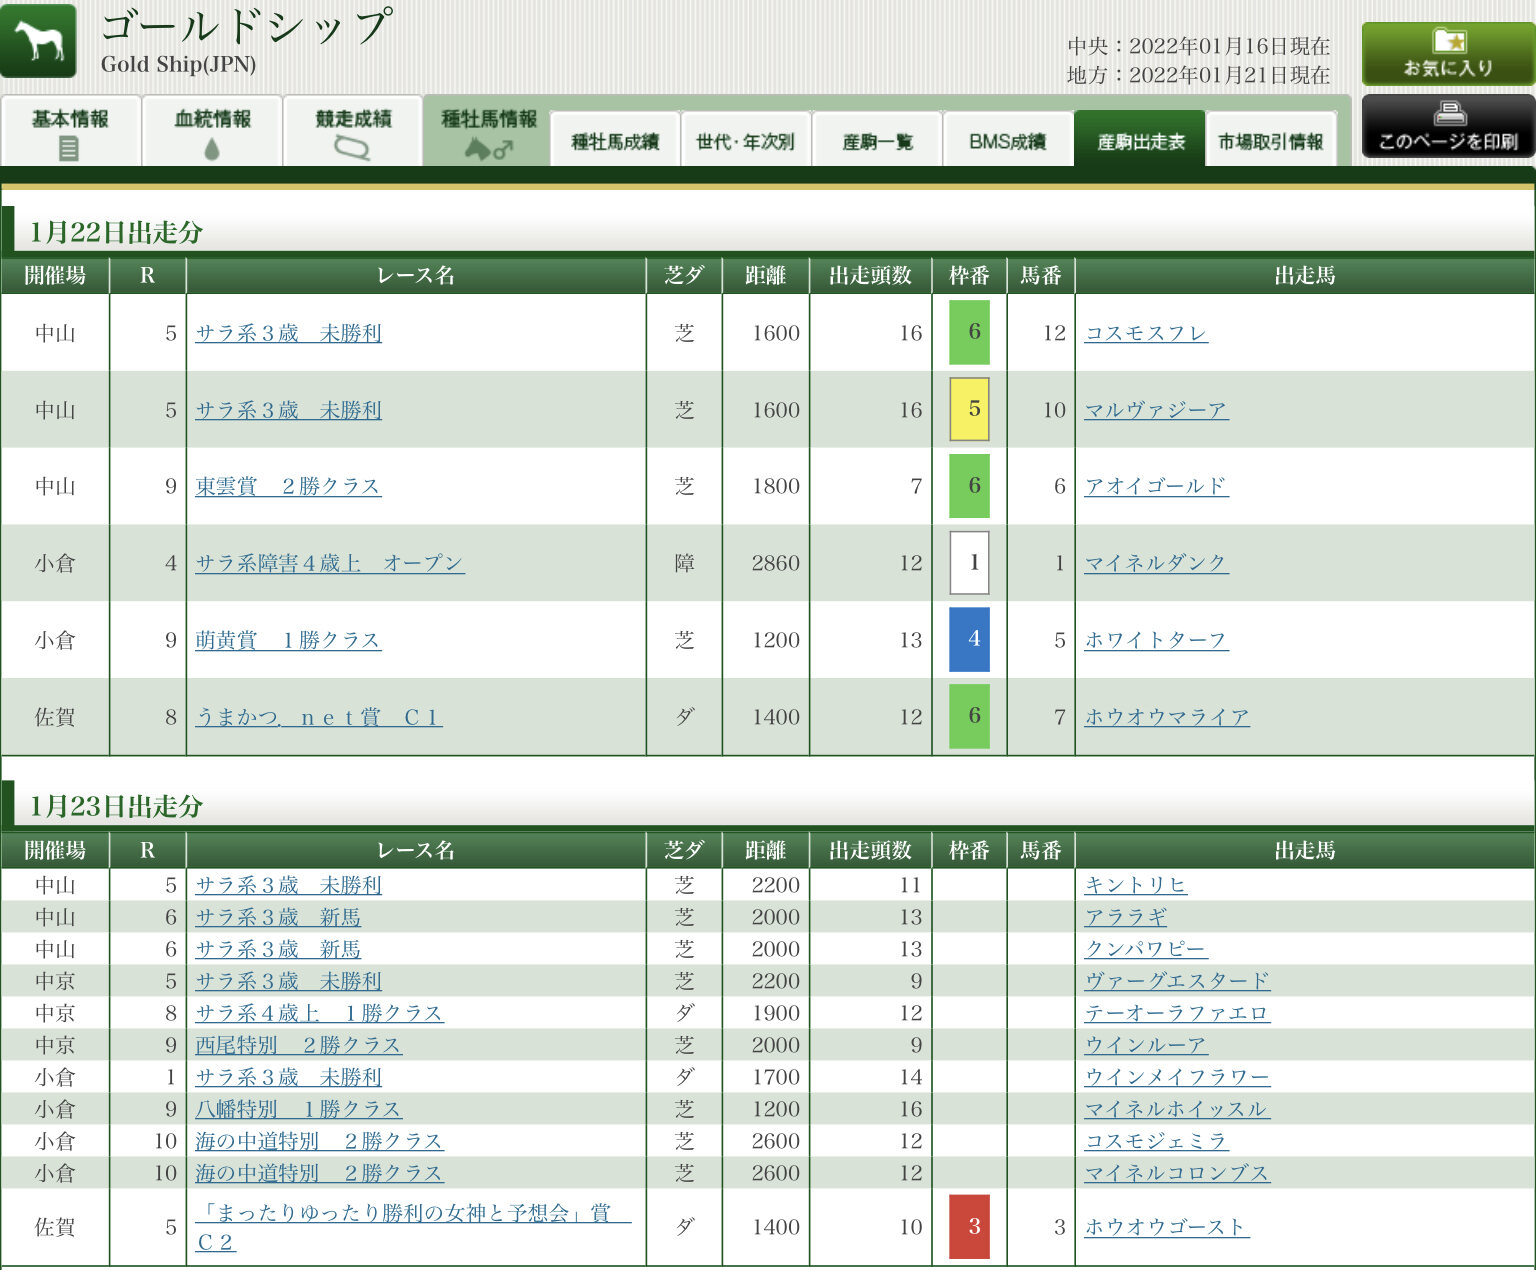The height and width of the screenshot is (1270, 1536).
Task: Click the お気に入り text label
Action: coord(1448,68)
